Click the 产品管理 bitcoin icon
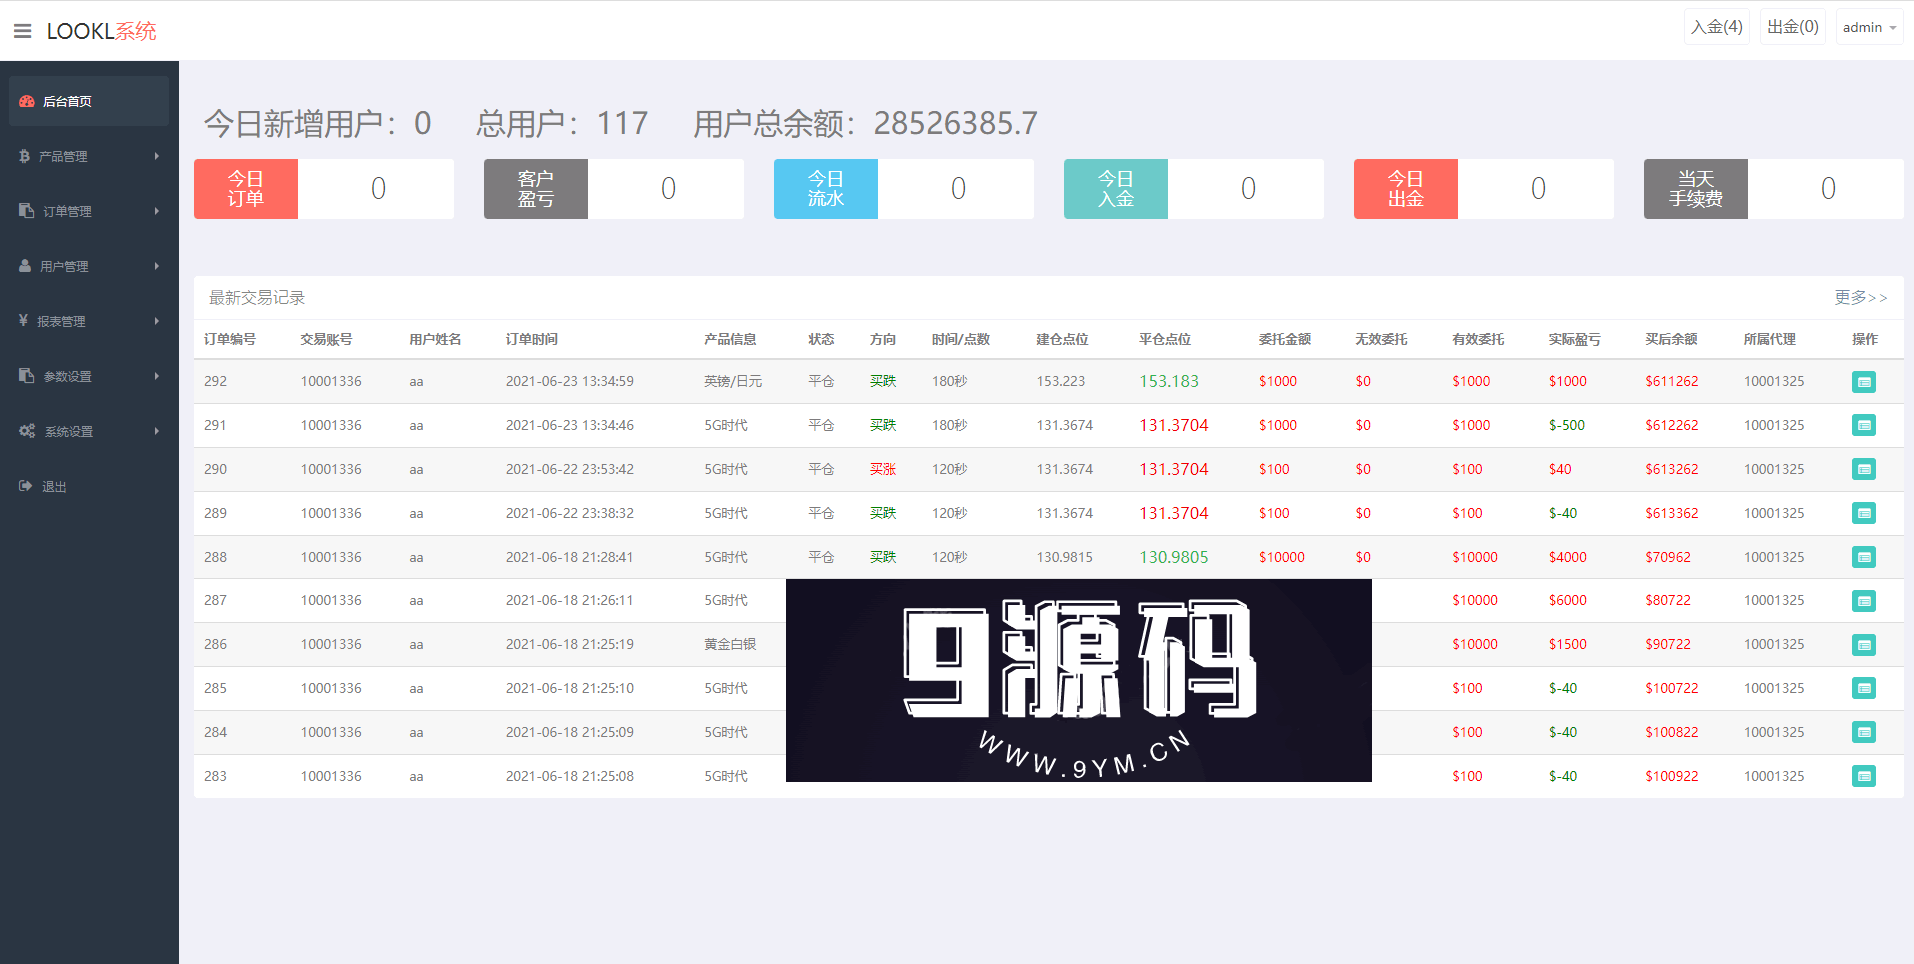 (x=24, y=156)
